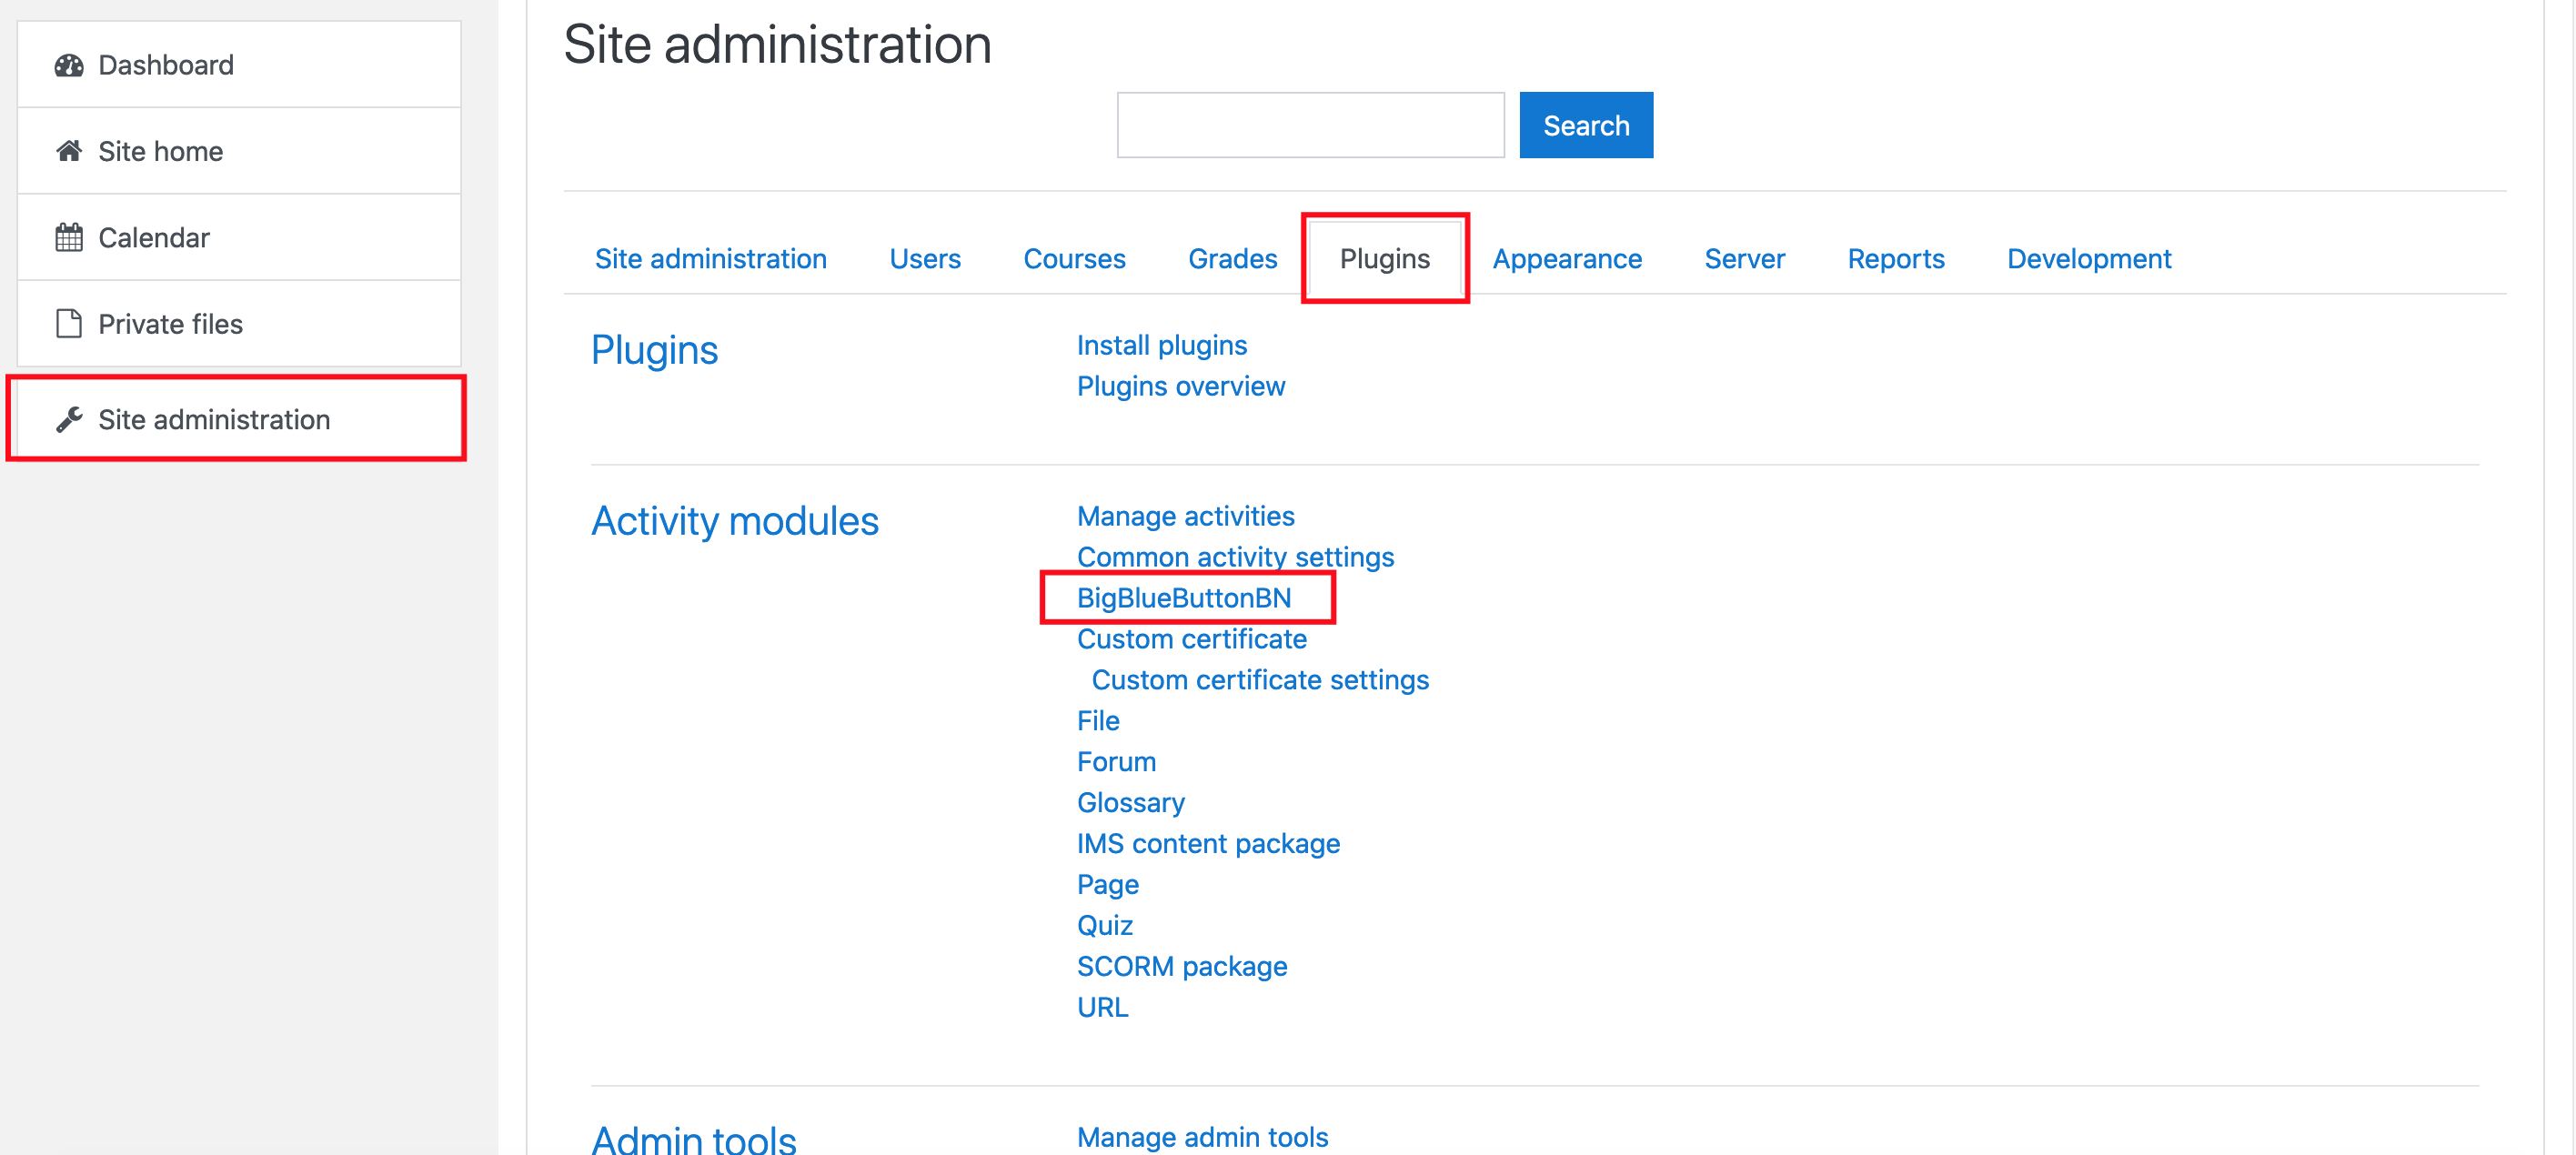2576x1155 pixels.
Task: Open the Plugins section heading link
Action: coord(654,350)
